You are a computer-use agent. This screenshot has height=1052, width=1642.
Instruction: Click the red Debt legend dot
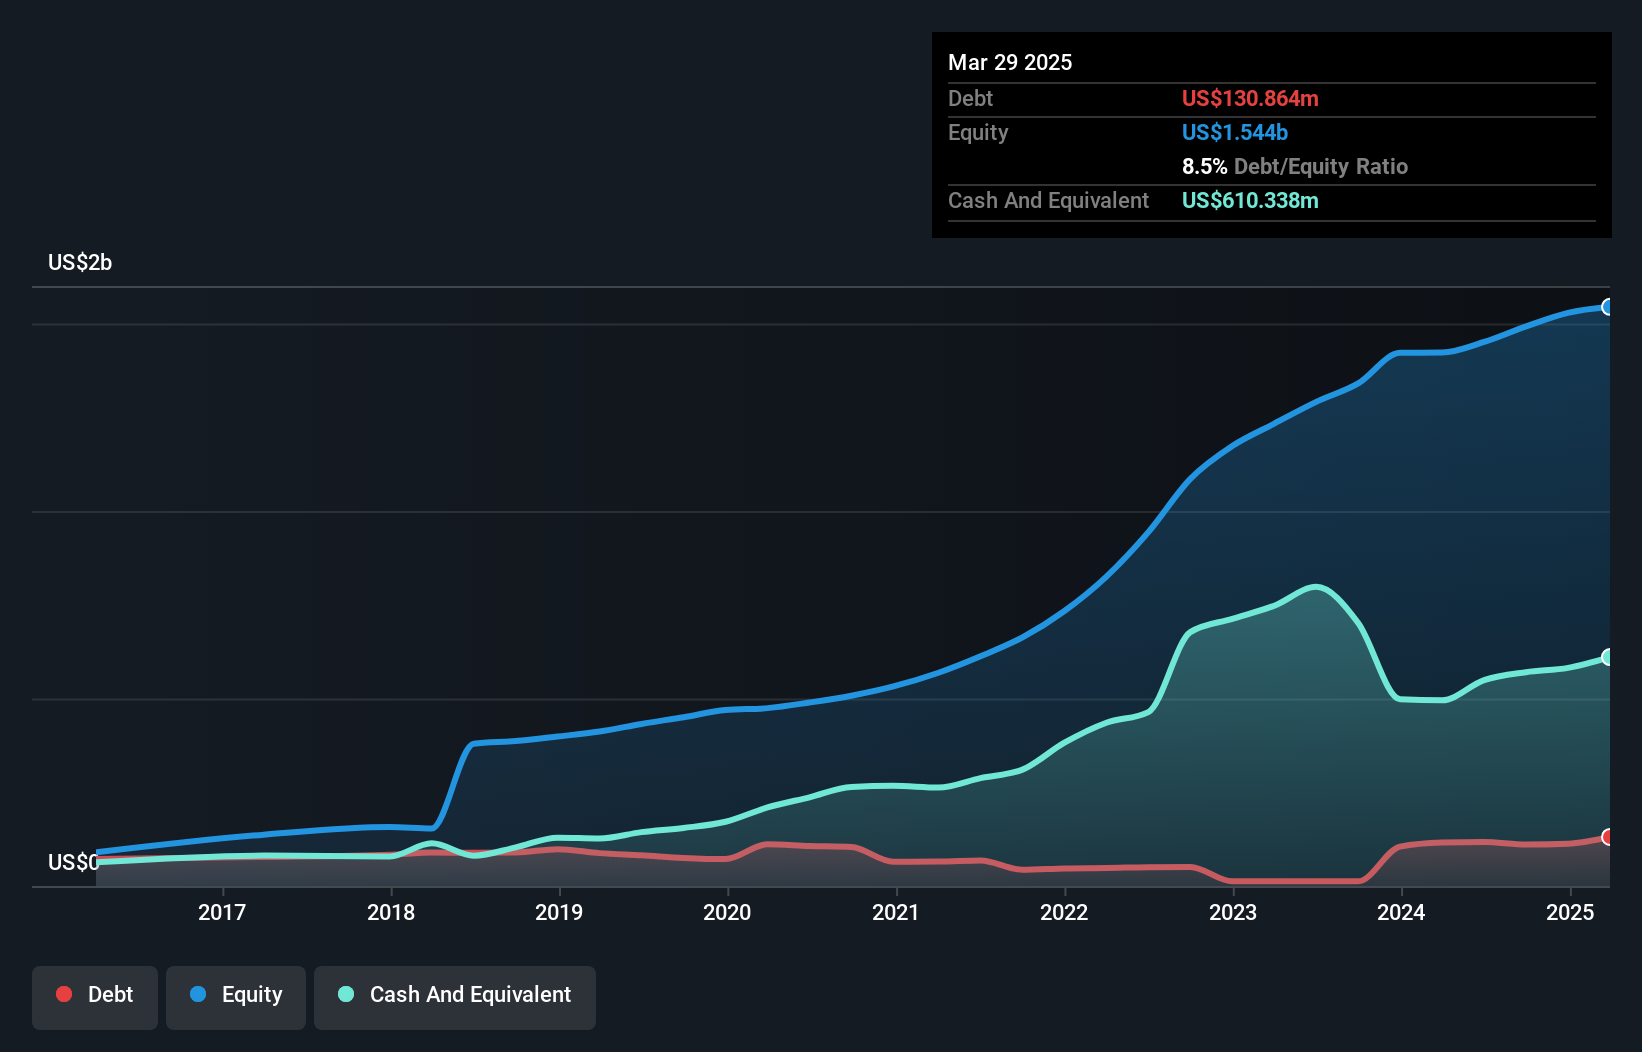point(64,994)
